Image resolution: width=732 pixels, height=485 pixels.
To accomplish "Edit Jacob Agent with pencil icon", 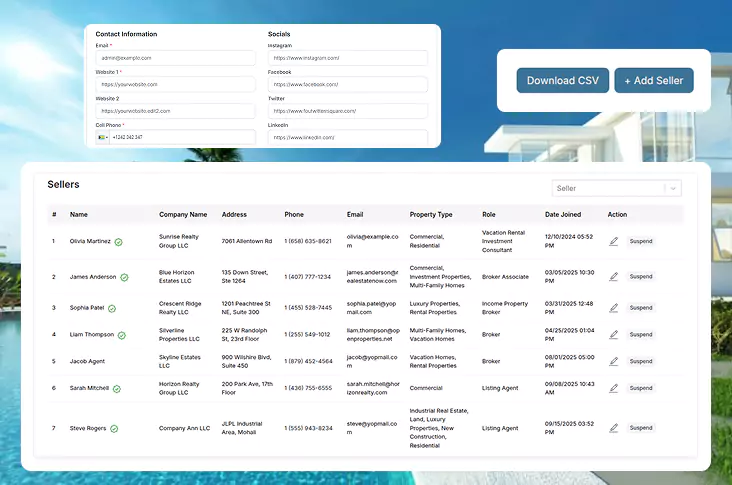I will [x=613, y=361].
